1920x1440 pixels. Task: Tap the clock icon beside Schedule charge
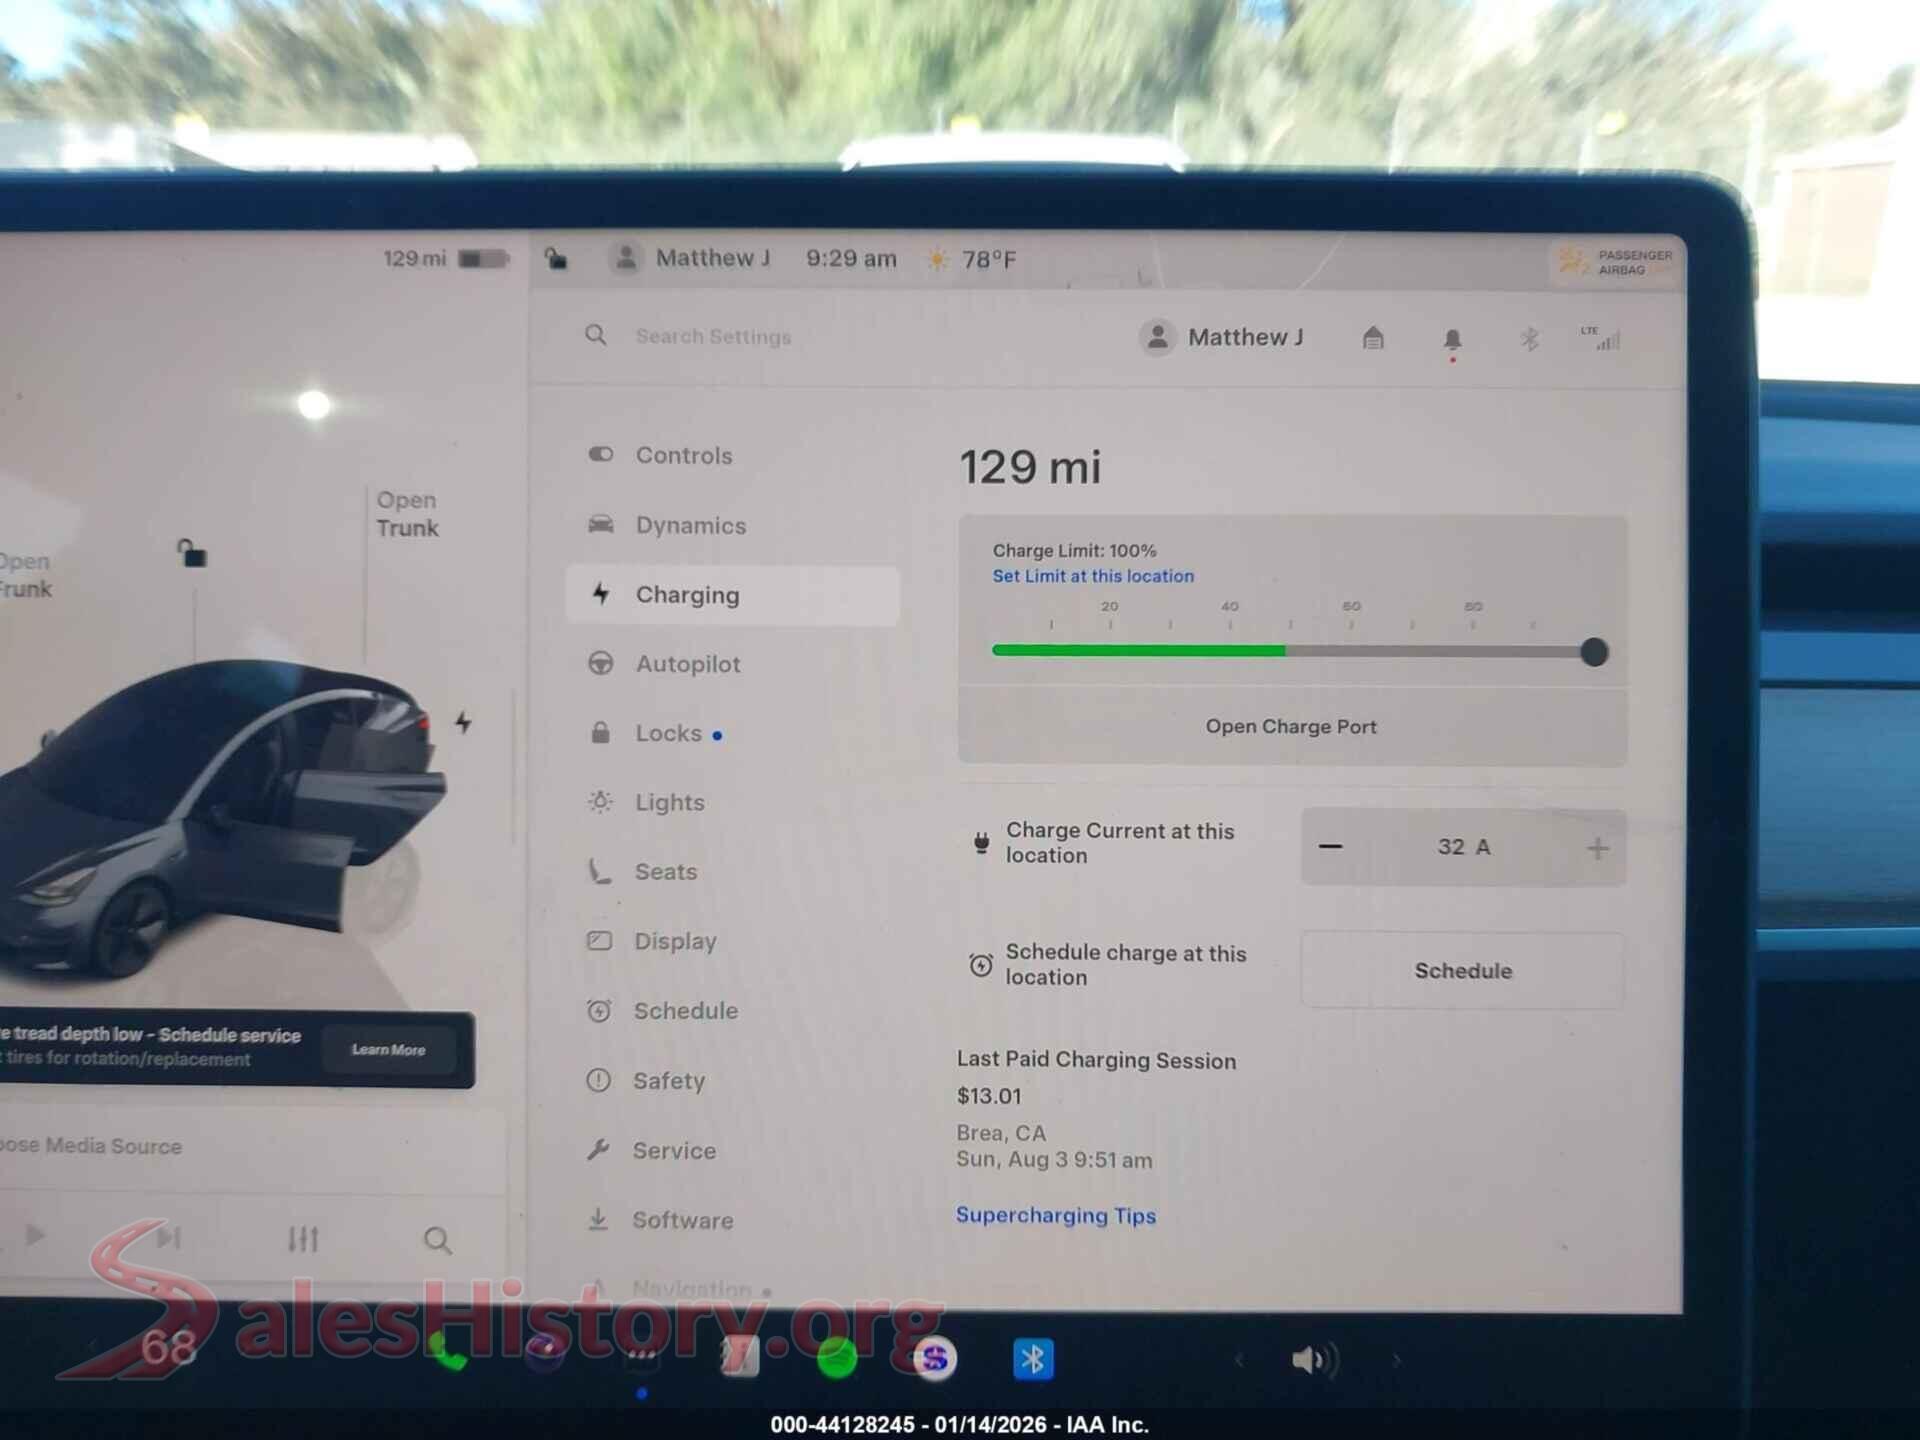981,965
